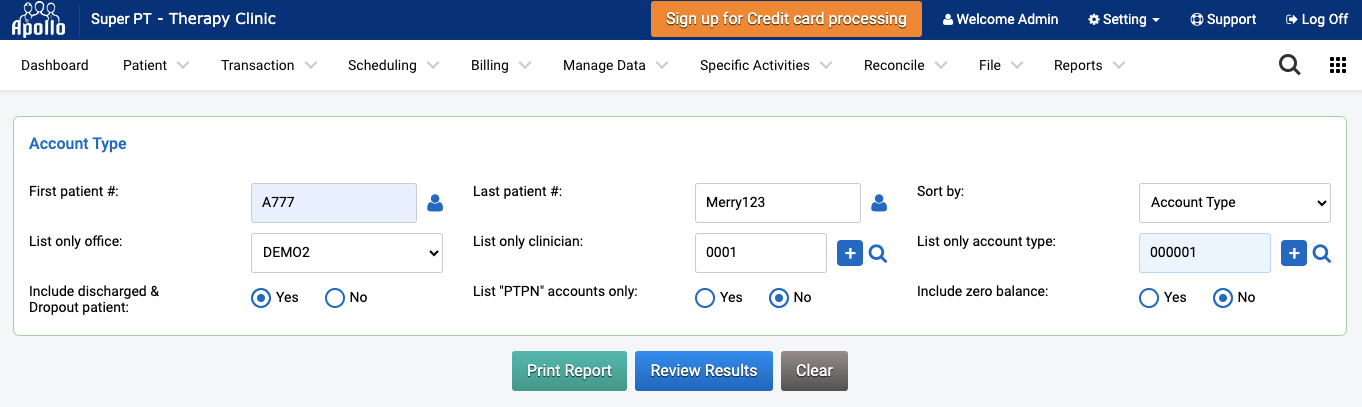Expand the Setting dropdown in header
Viewport: 1362px width, 407px height.
tap(1124, 19)
